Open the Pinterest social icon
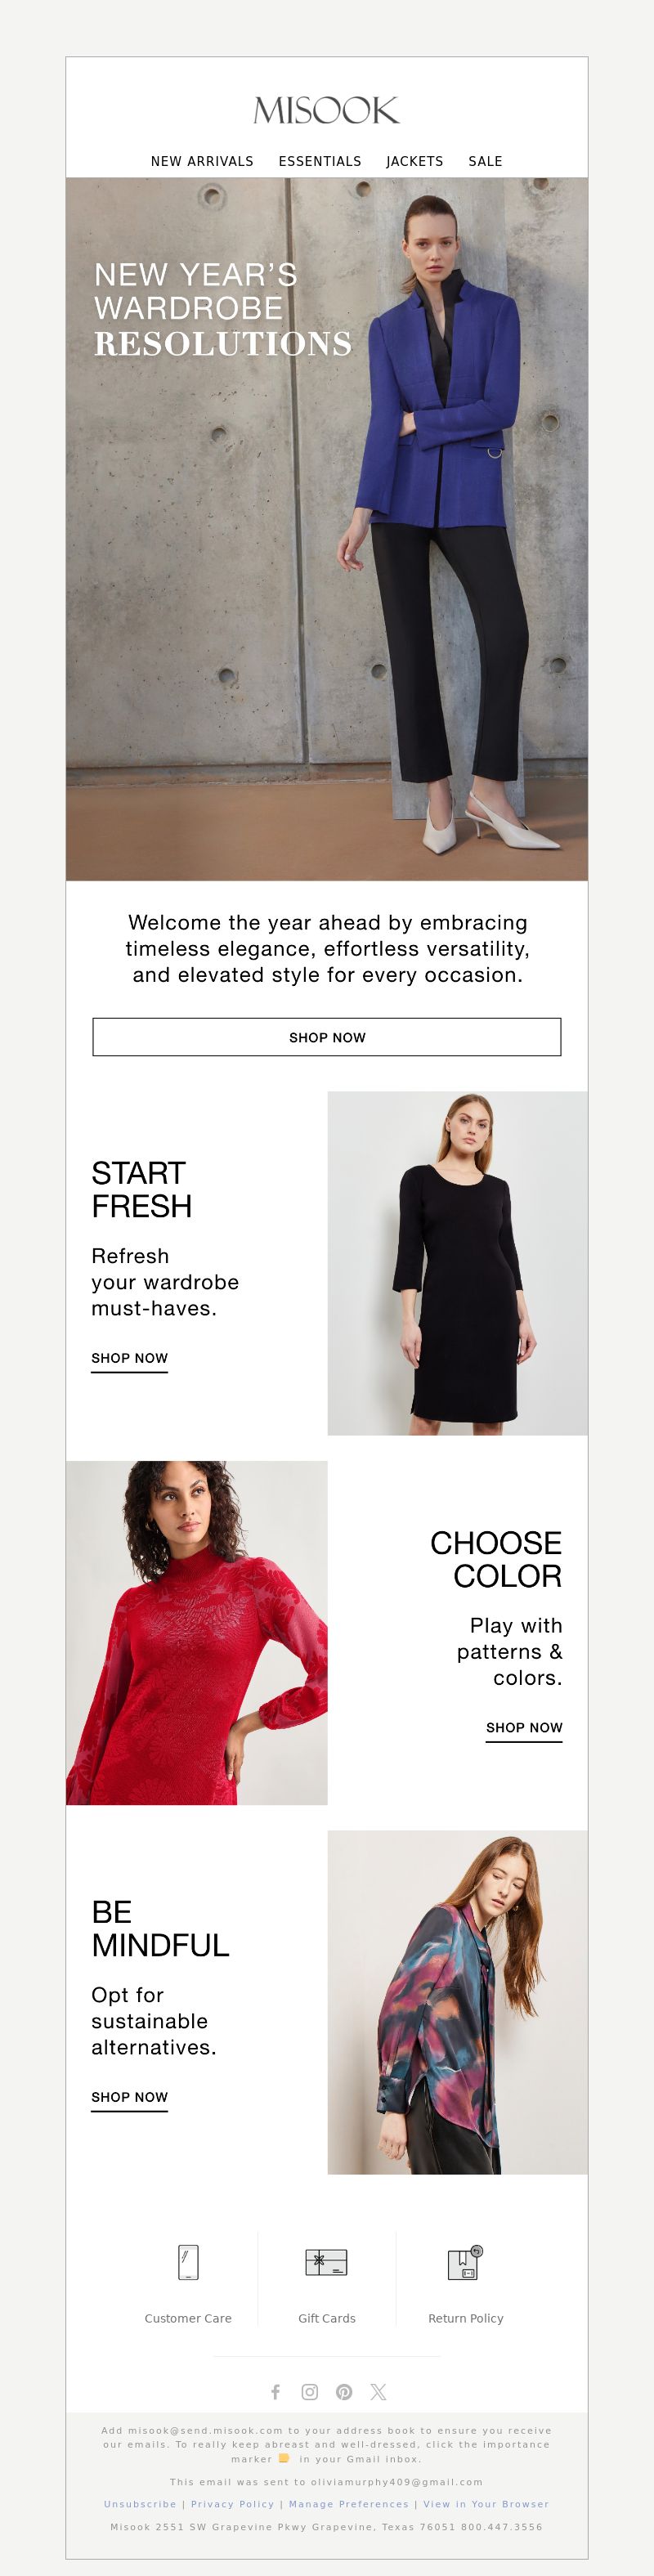This screenshot has height=2576, width=654. (x=344, y=2391)
